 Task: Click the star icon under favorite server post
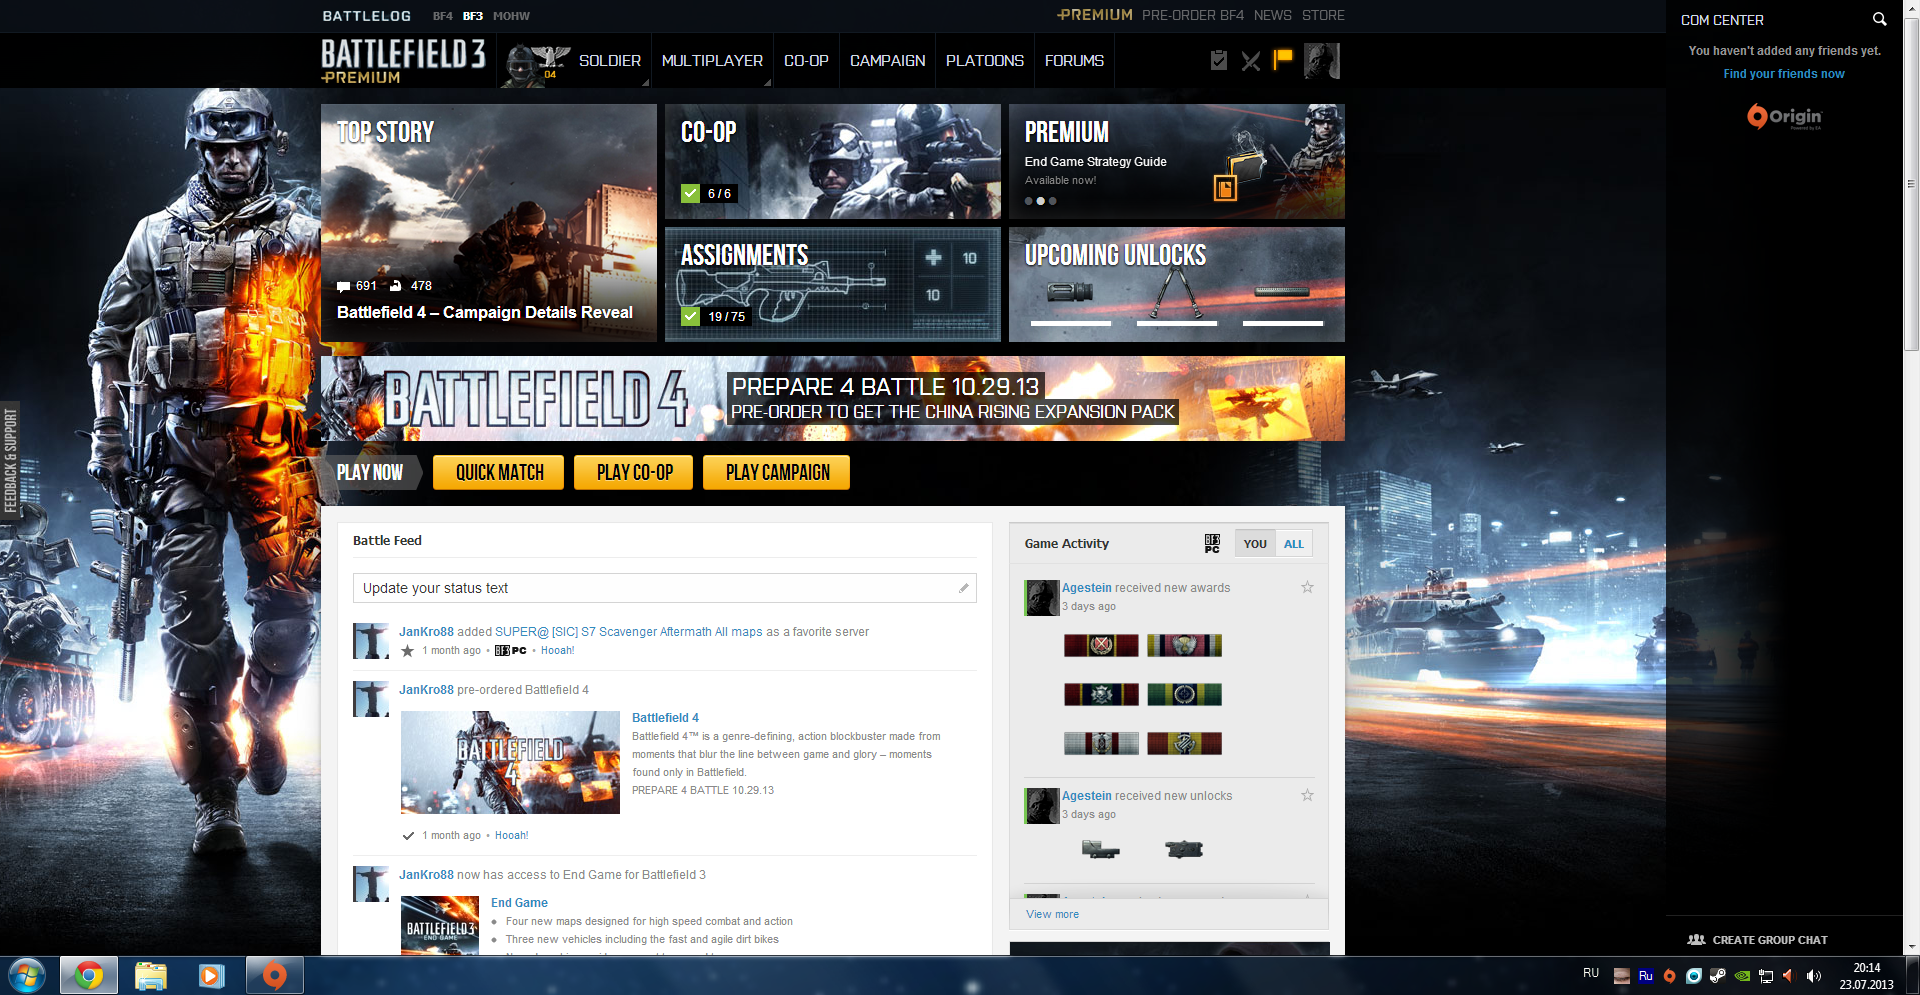pos(407,651)
